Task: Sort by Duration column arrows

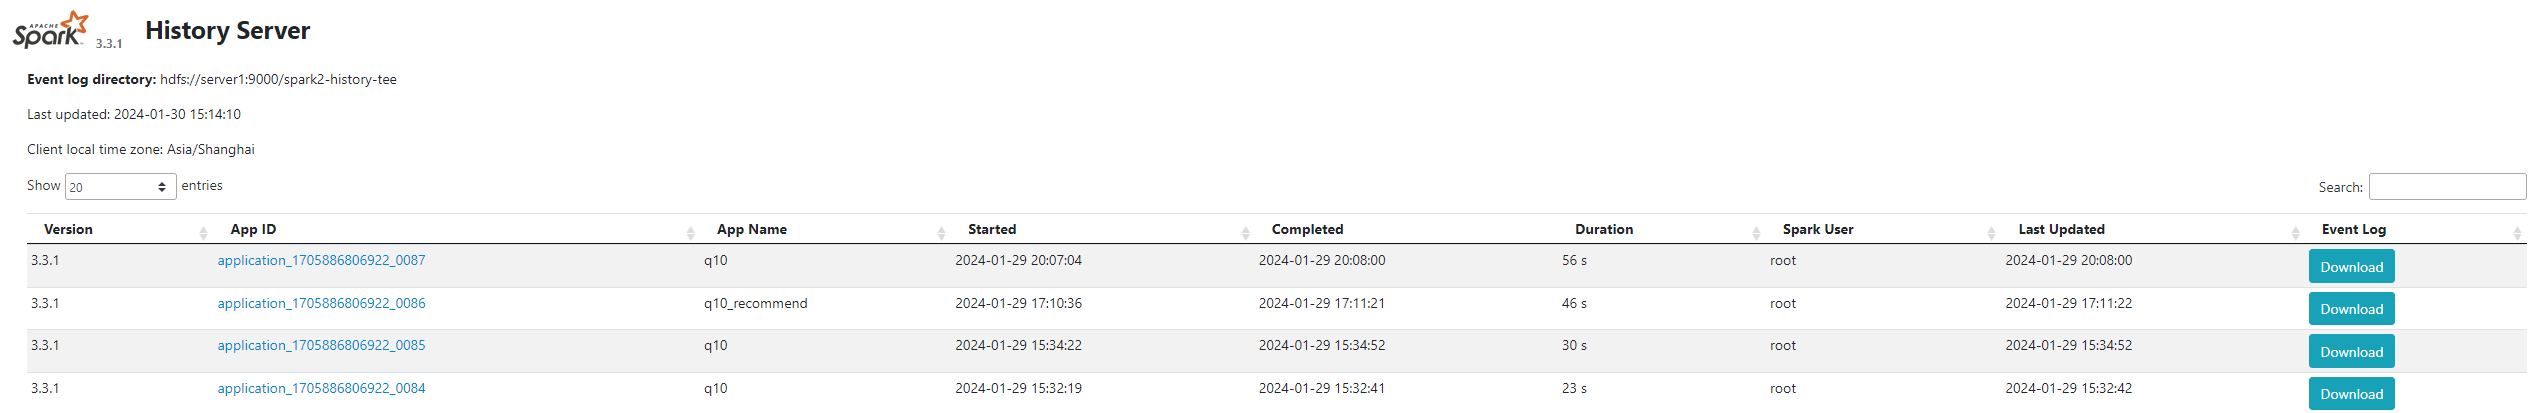Action: click(x=1756, y=232)
